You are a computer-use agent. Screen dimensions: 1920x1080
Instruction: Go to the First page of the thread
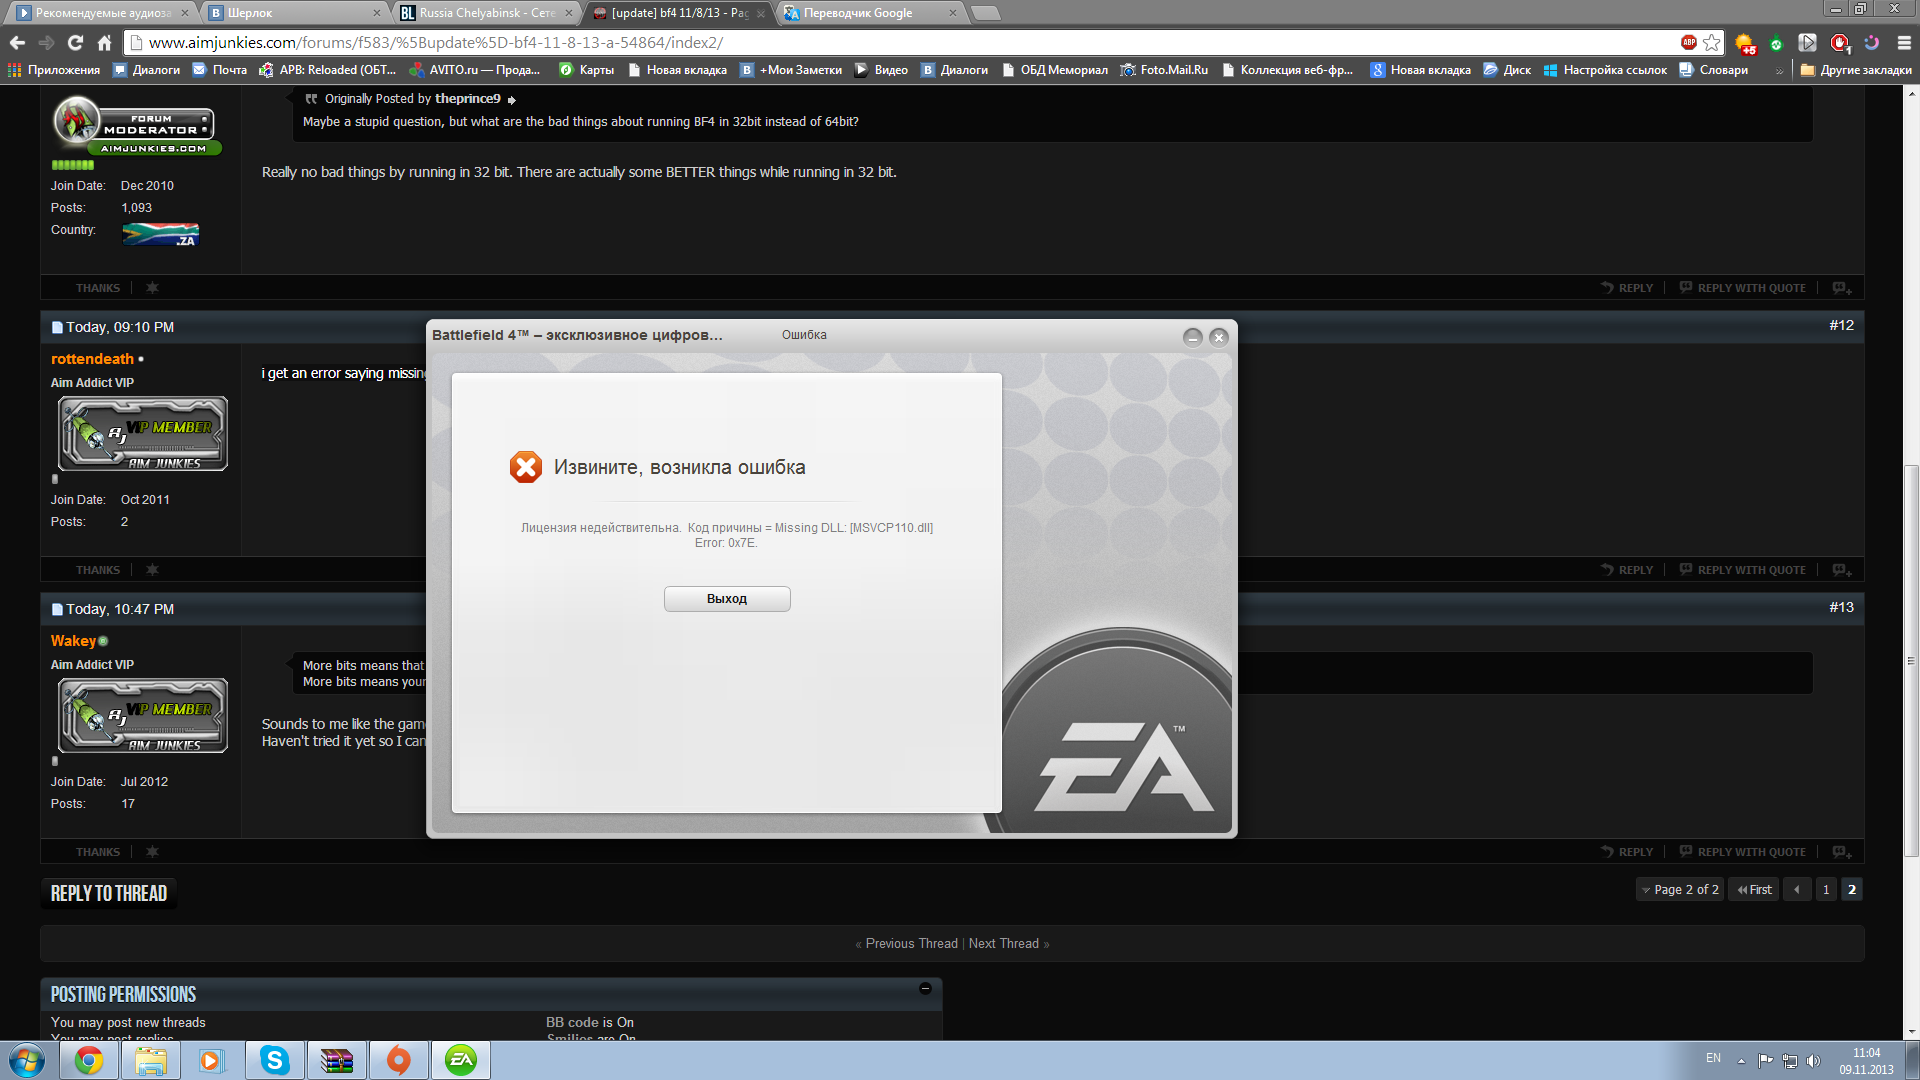pyautogui.click(x=1755, y=890)
